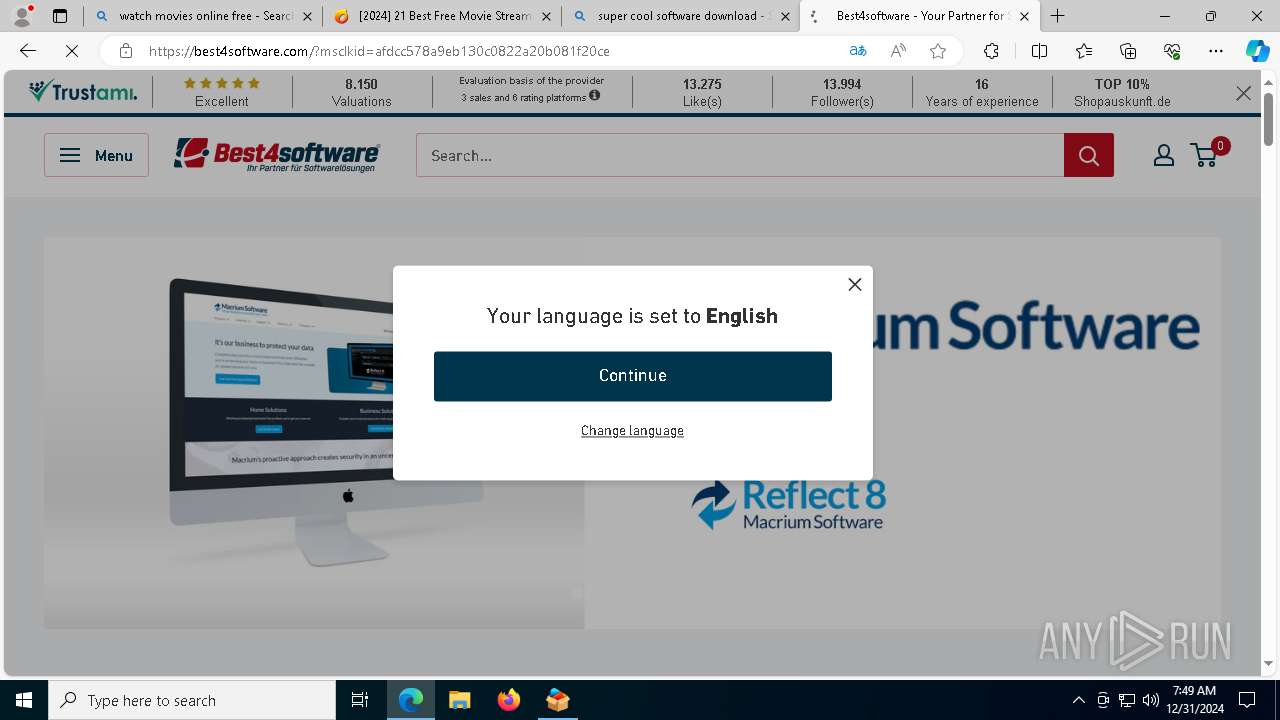Click the Best4software logo
The width and height of the screenshot is (1280, 720).
[277, 155]
